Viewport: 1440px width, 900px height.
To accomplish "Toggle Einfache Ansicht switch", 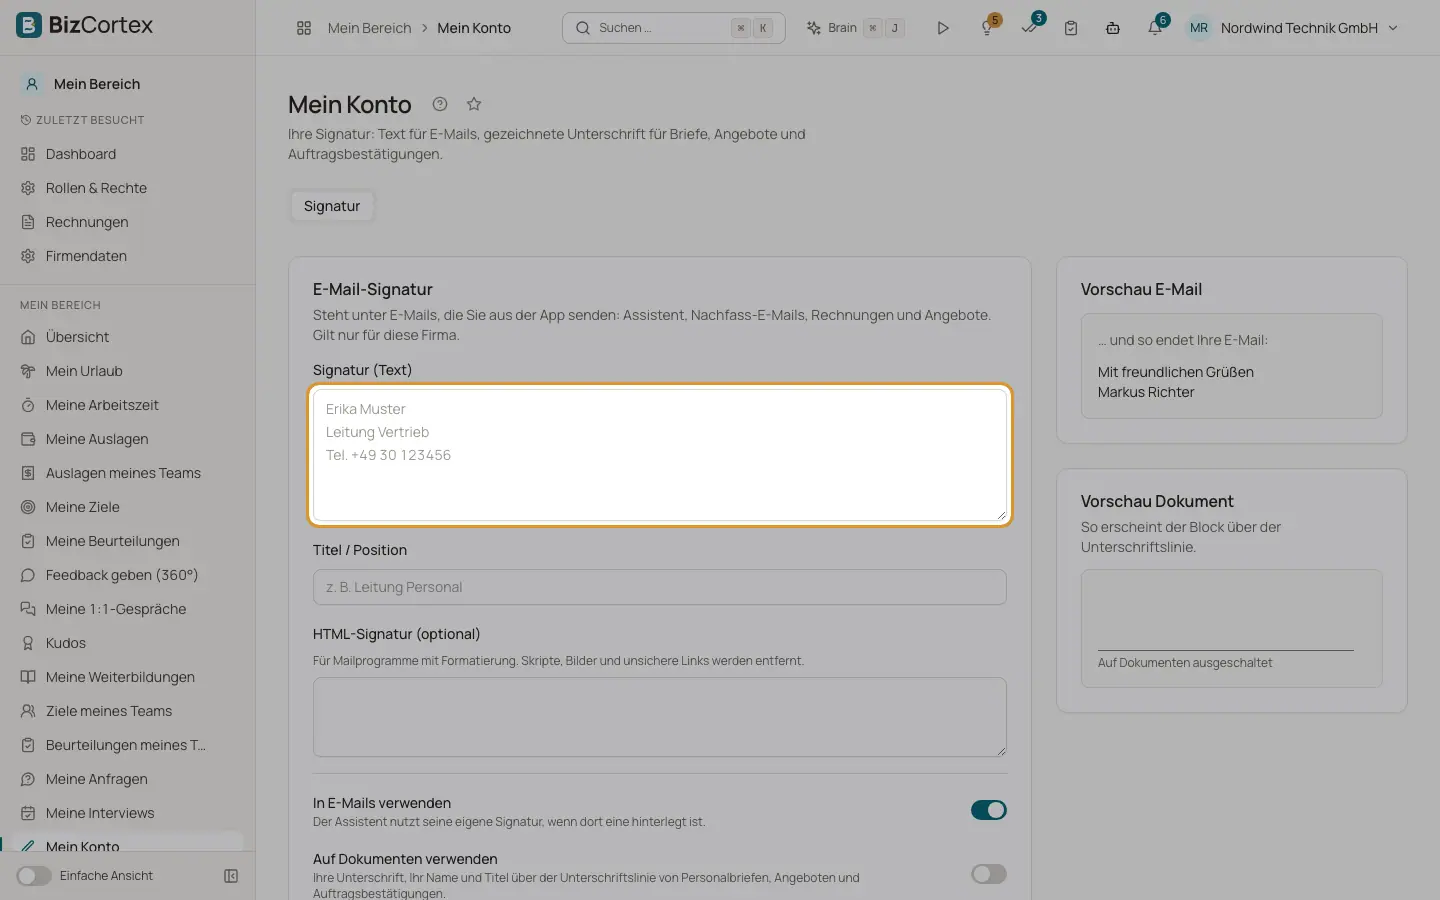I will click(34, 876).
